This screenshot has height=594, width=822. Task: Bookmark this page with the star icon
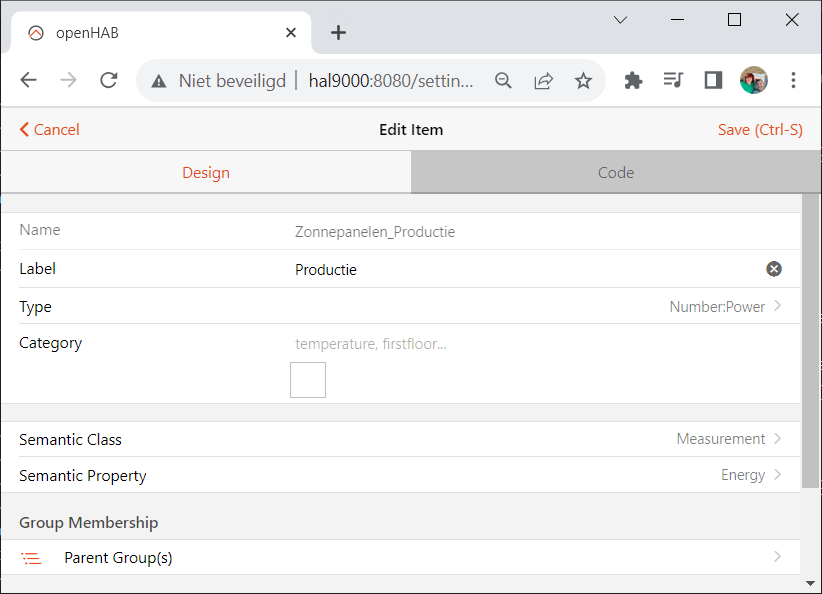583,81
